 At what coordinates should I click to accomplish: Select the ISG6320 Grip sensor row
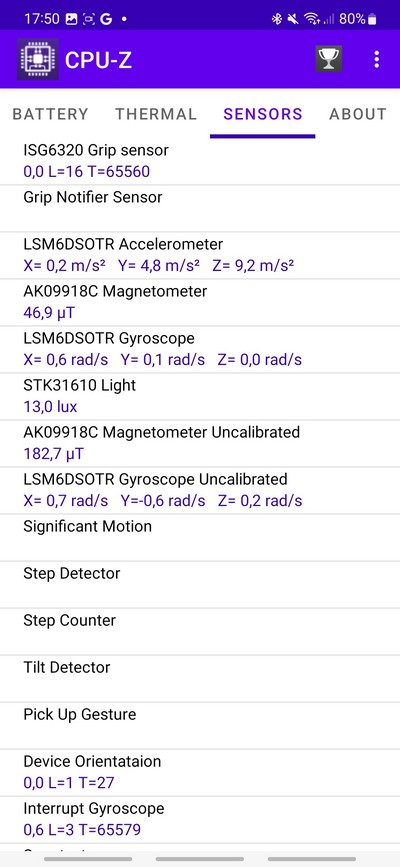200,161
